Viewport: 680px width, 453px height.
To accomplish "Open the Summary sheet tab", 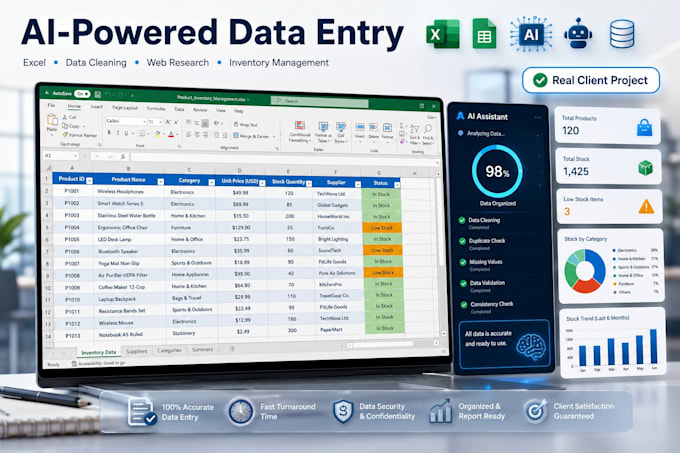I will [203, 349].
